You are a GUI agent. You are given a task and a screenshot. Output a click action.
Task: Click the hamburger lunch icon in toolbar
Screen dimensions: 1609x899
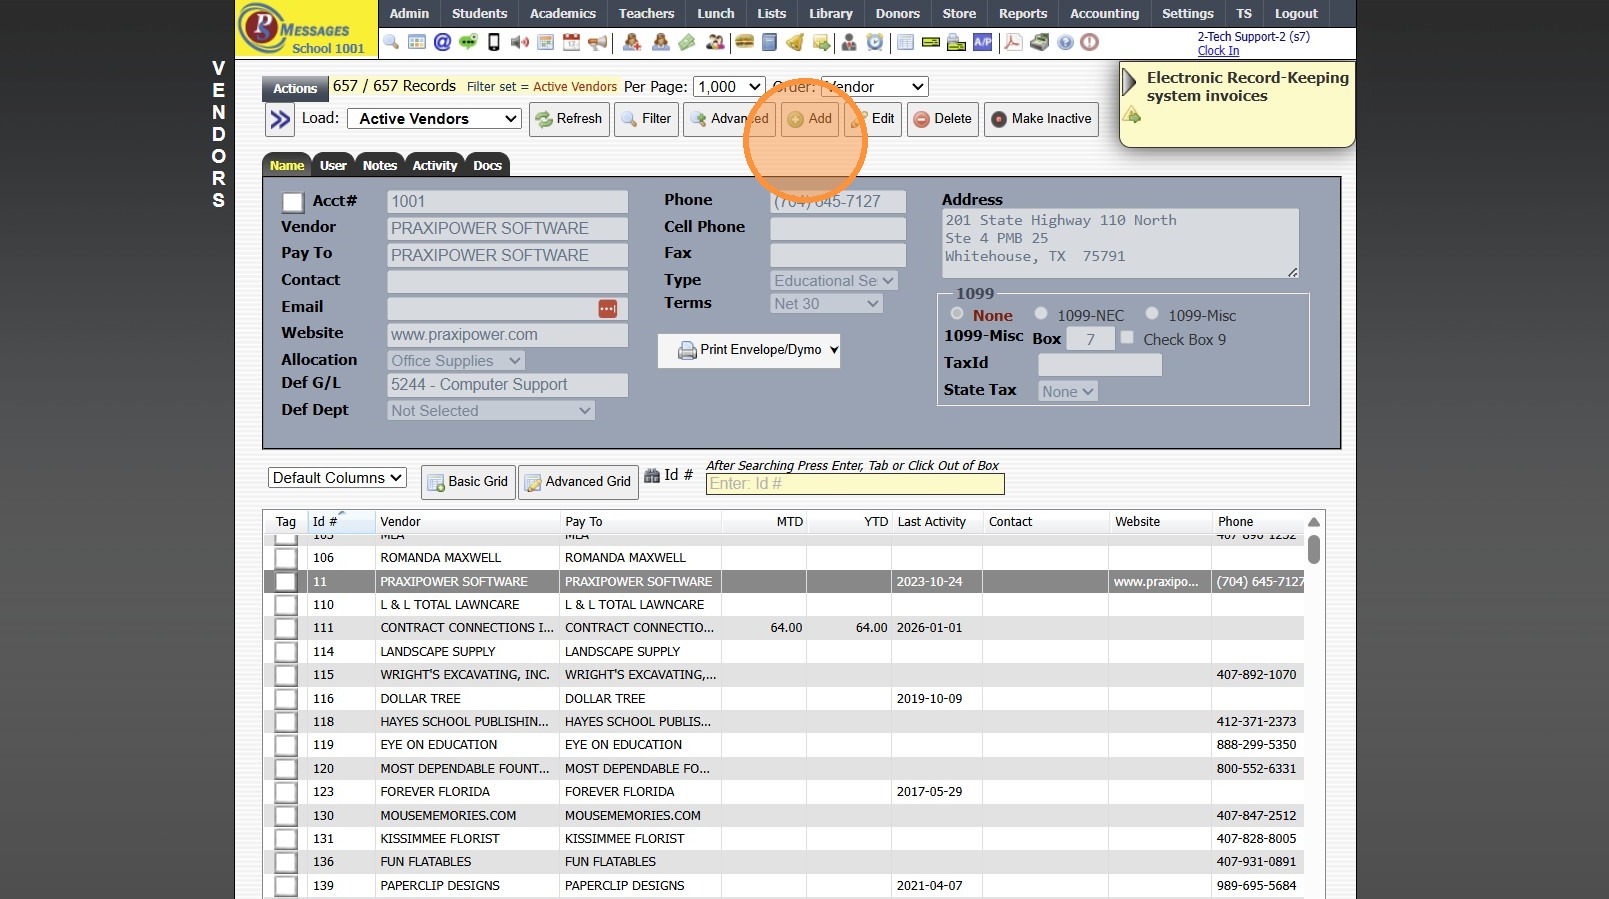pyautogui.click(x=744, y=42)
